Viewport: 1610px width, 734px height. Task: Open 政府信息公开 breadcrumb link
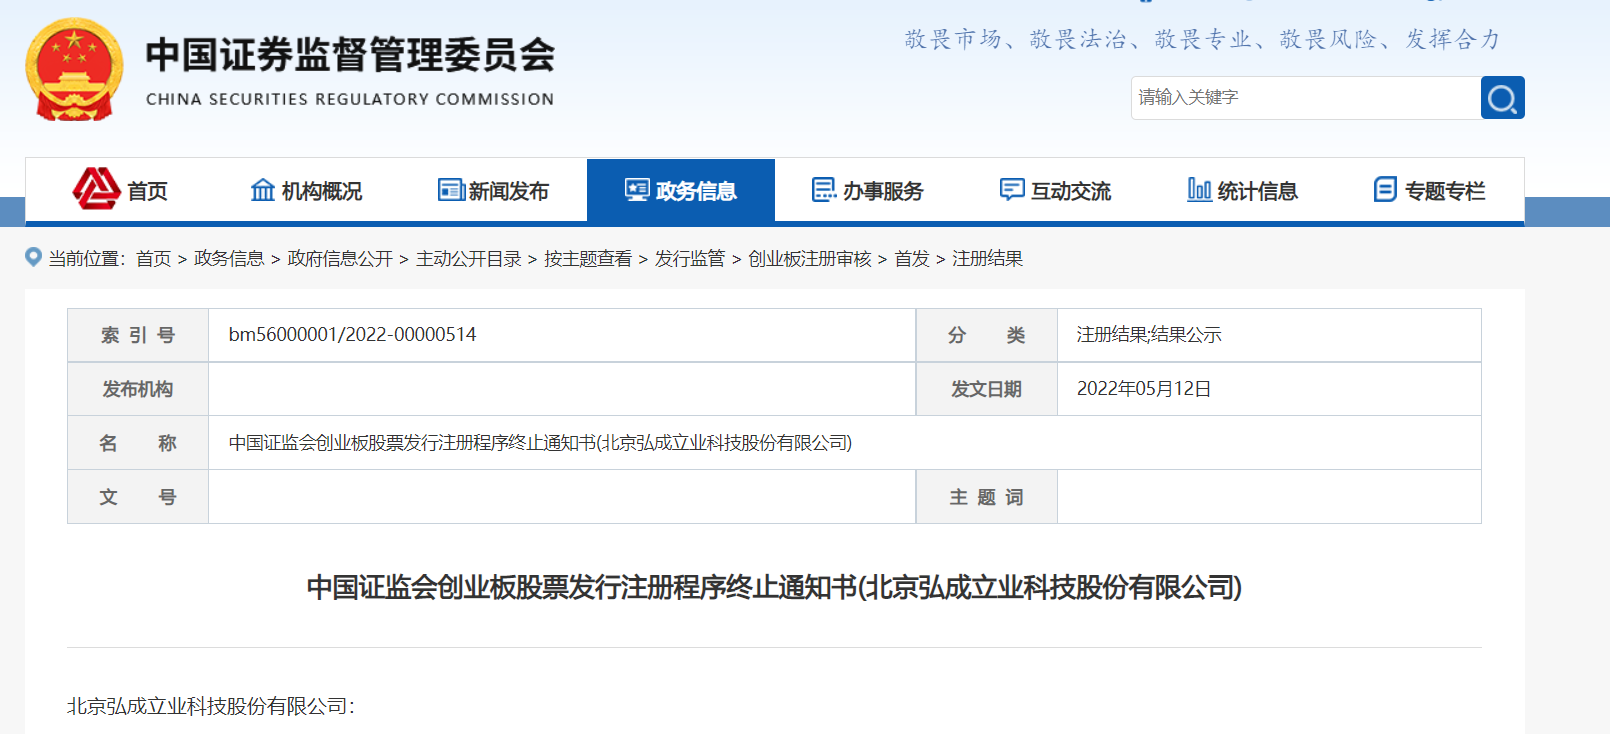(340, 259)
